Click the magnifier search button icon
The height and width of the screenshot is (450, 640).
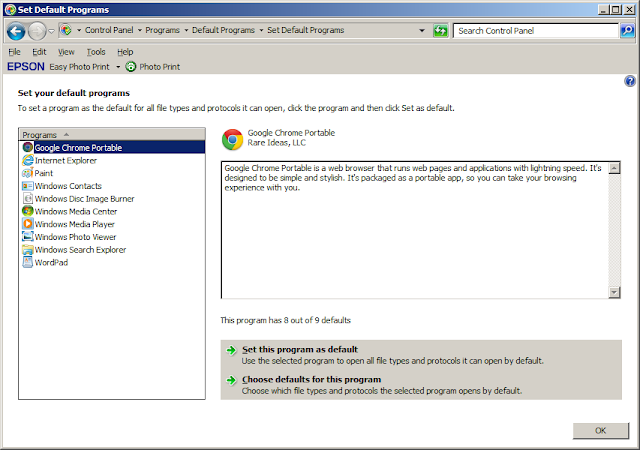pos(627,31)
